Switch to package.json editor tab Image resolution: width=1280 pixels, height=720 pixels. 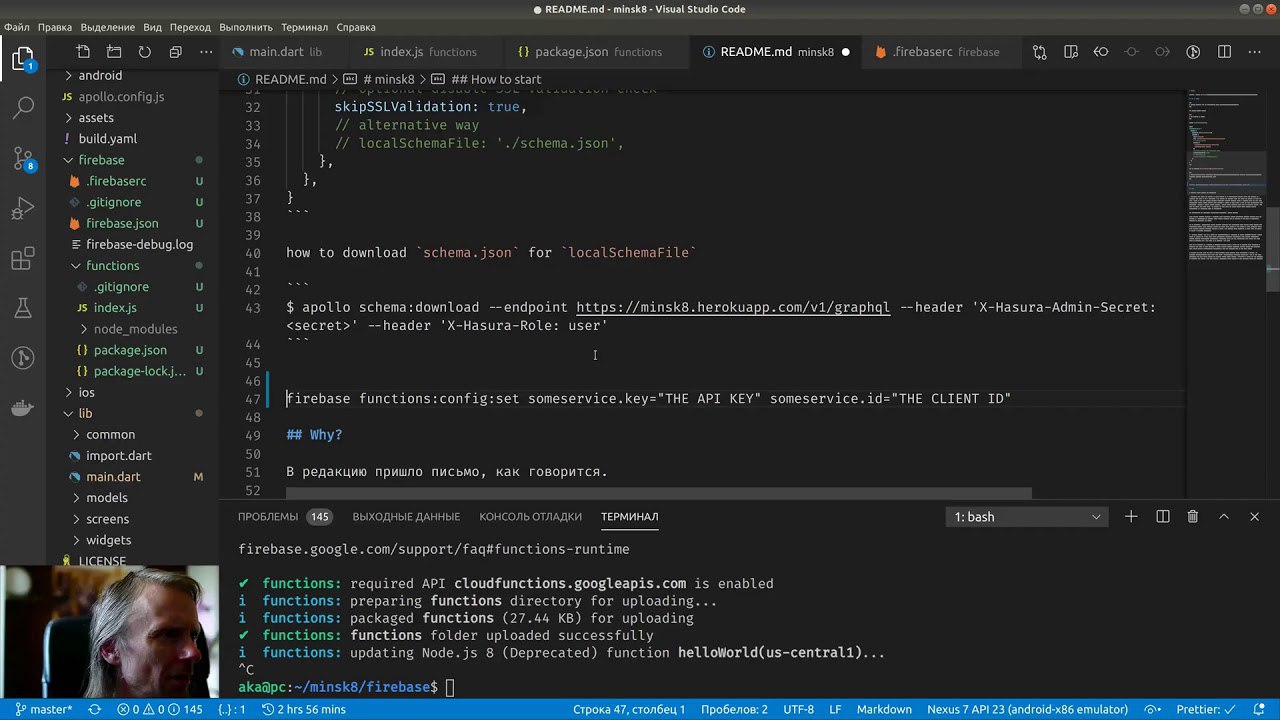(x=598, y=52)
